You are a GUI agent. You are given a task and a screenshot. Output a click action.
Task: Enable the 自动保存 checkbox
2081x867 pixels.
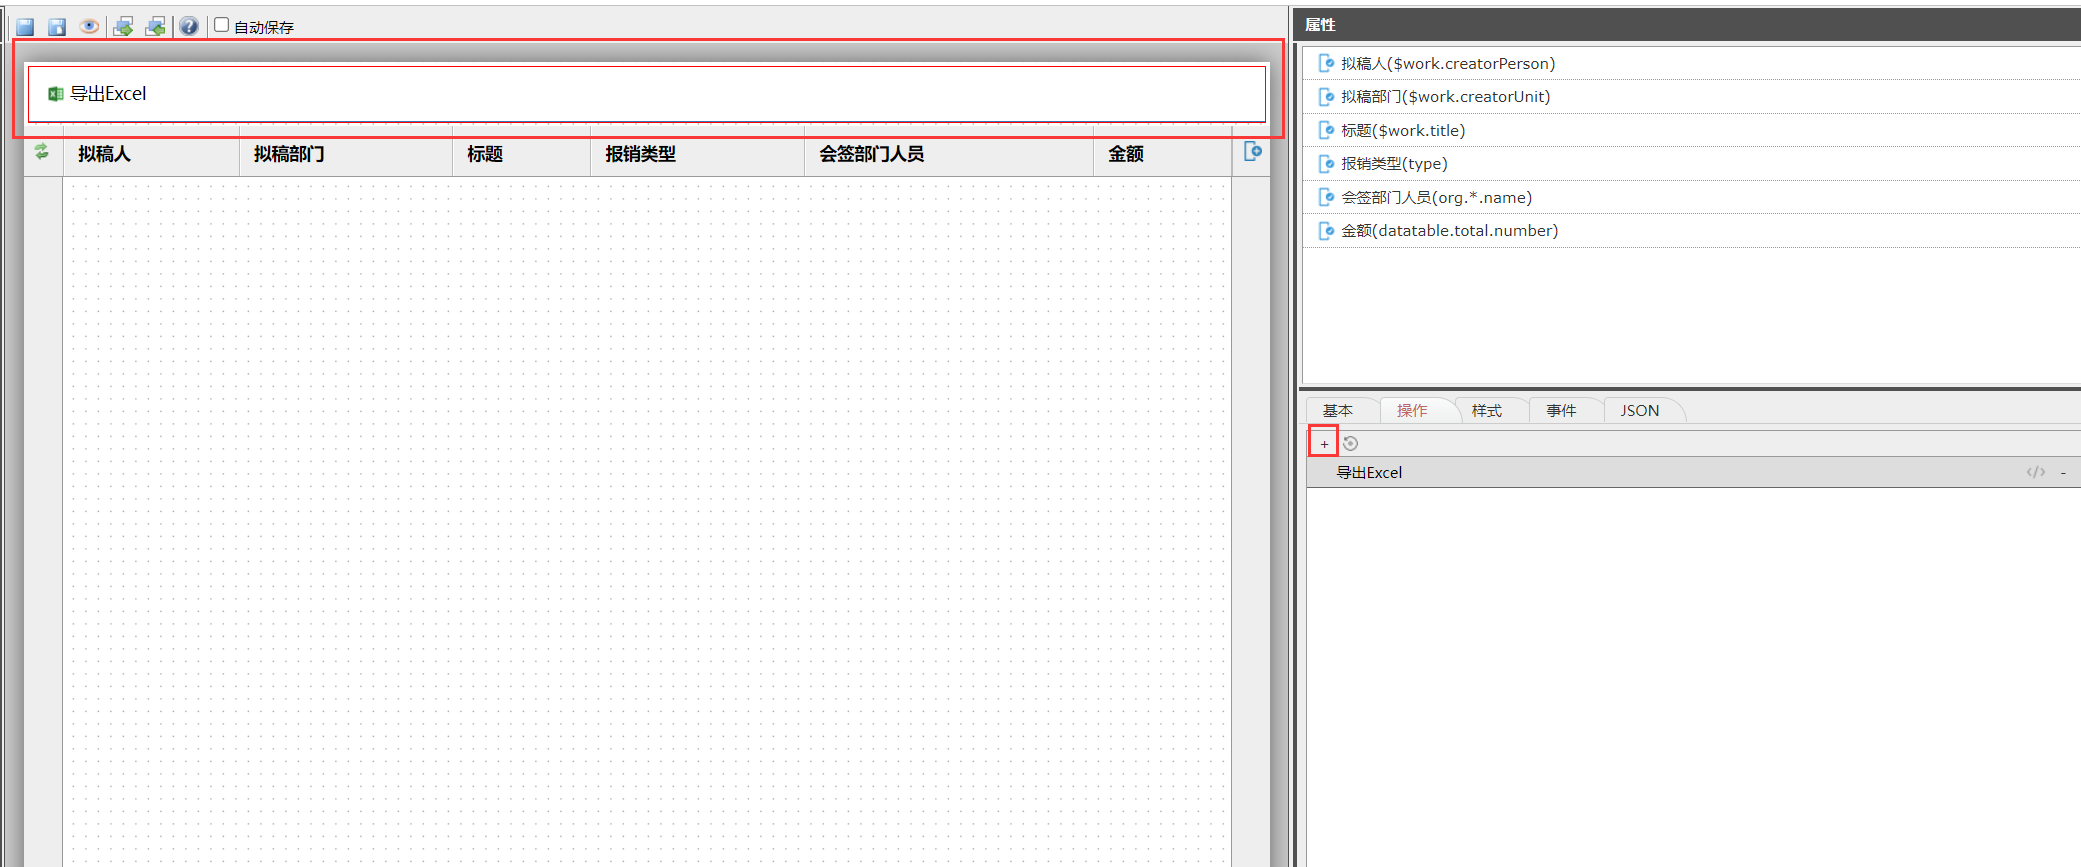click(222, 25)
